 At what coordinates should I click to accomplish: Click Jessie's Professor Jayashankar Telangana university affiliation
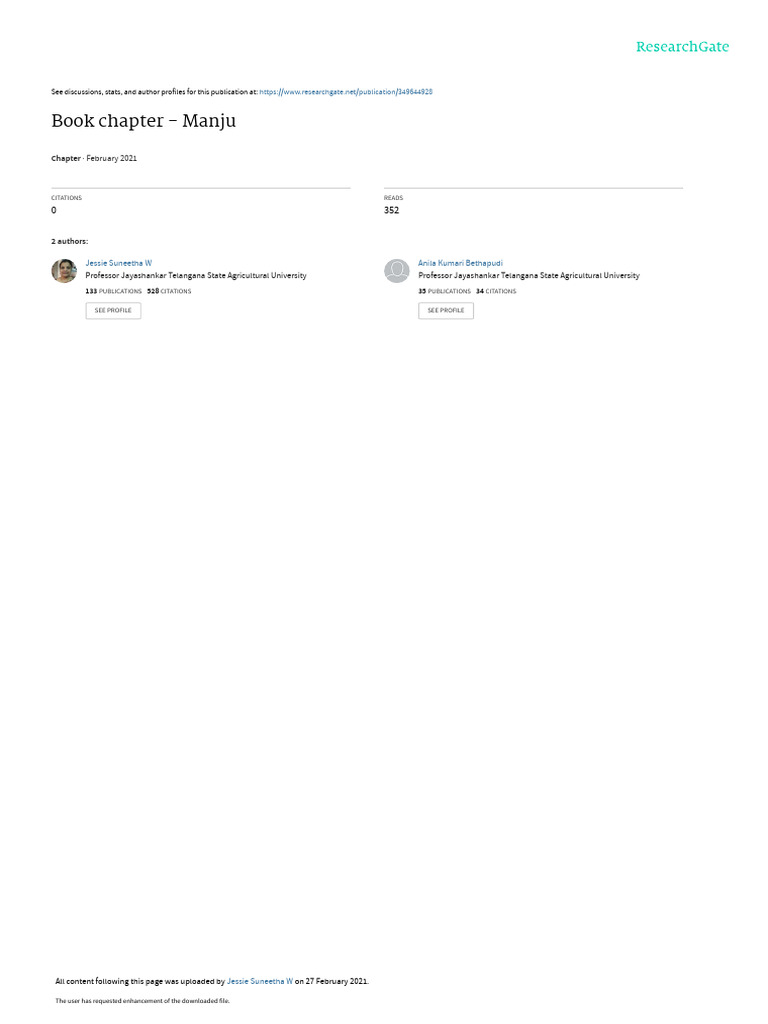[196, 276]
